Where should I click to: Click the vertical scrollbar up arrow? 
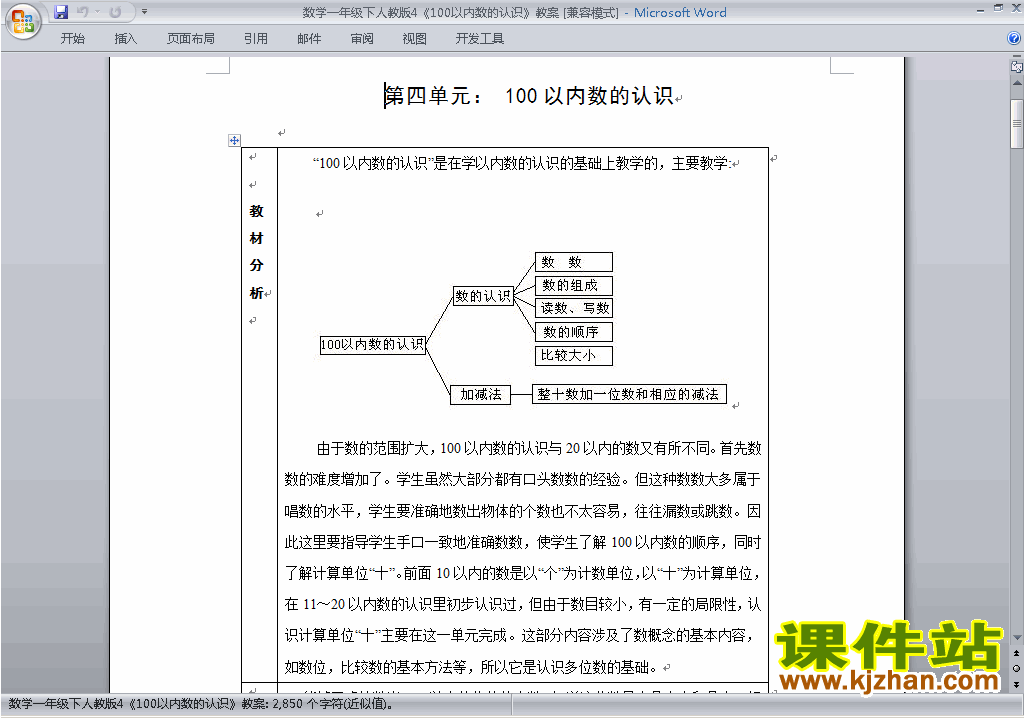tap(1017, 84)
